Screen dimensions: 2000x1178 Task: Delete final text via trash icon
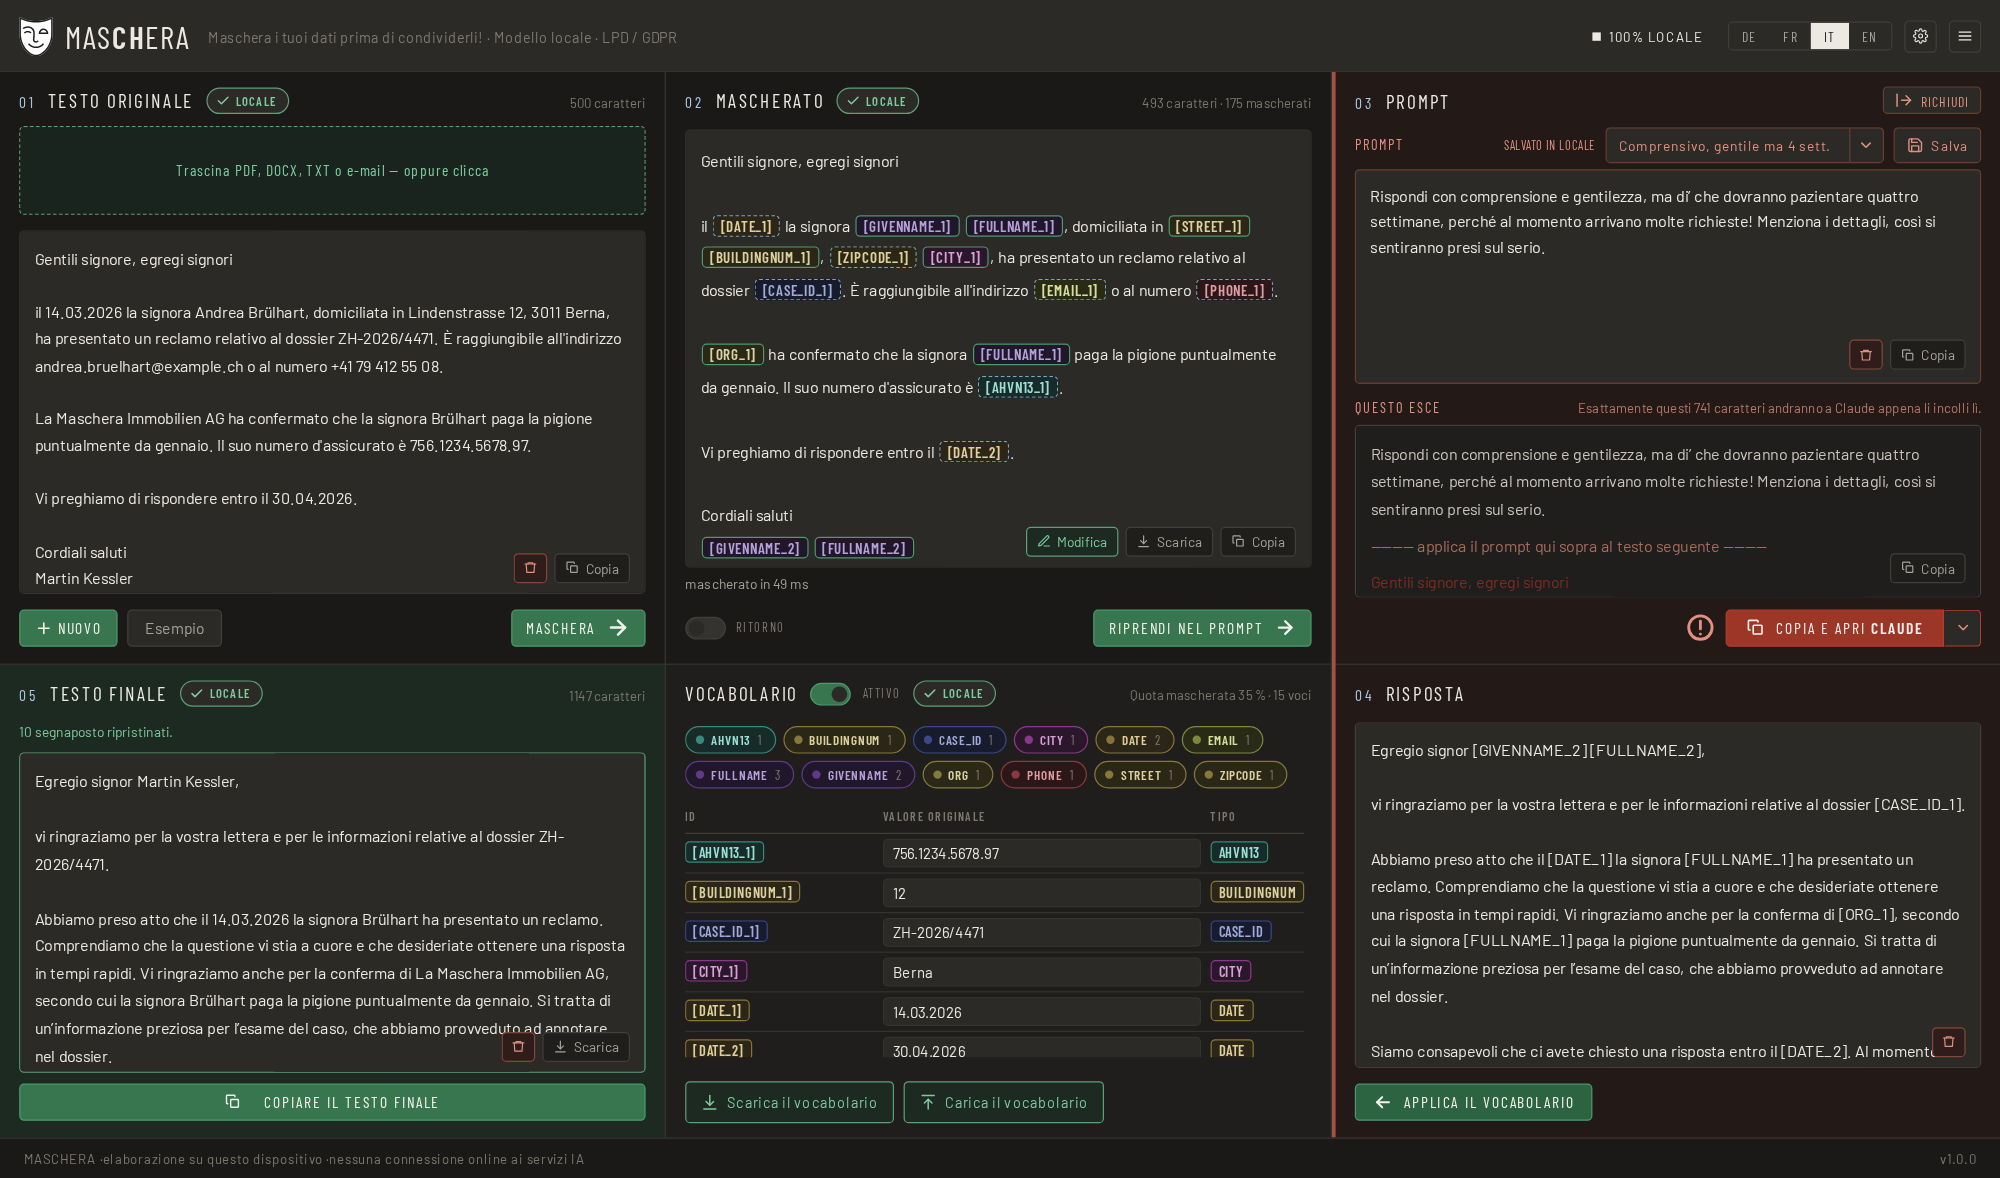point(518,1047)
